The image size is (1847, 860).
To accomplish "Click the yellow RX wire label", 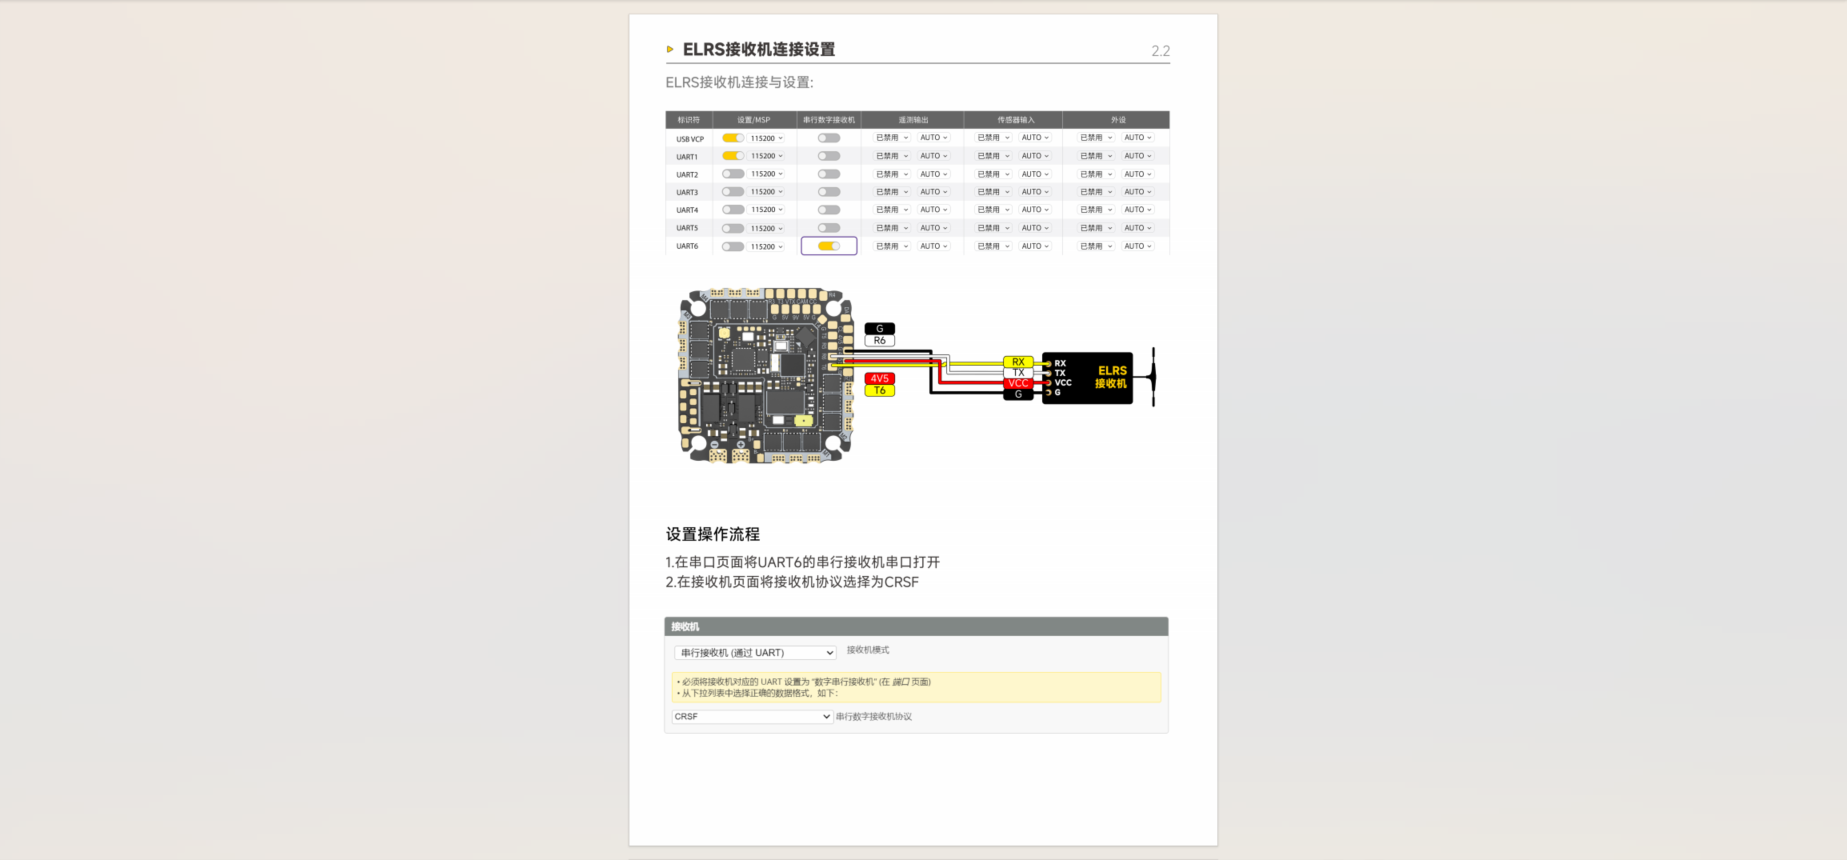I will tap(1018, 362).
